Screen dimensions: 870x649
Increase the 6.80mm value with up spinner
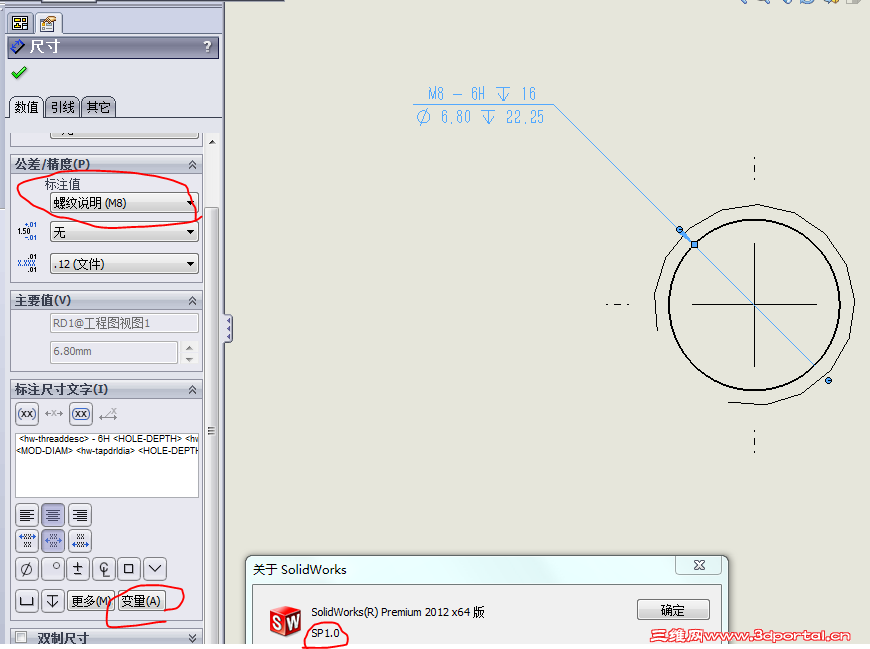(190, 348)
